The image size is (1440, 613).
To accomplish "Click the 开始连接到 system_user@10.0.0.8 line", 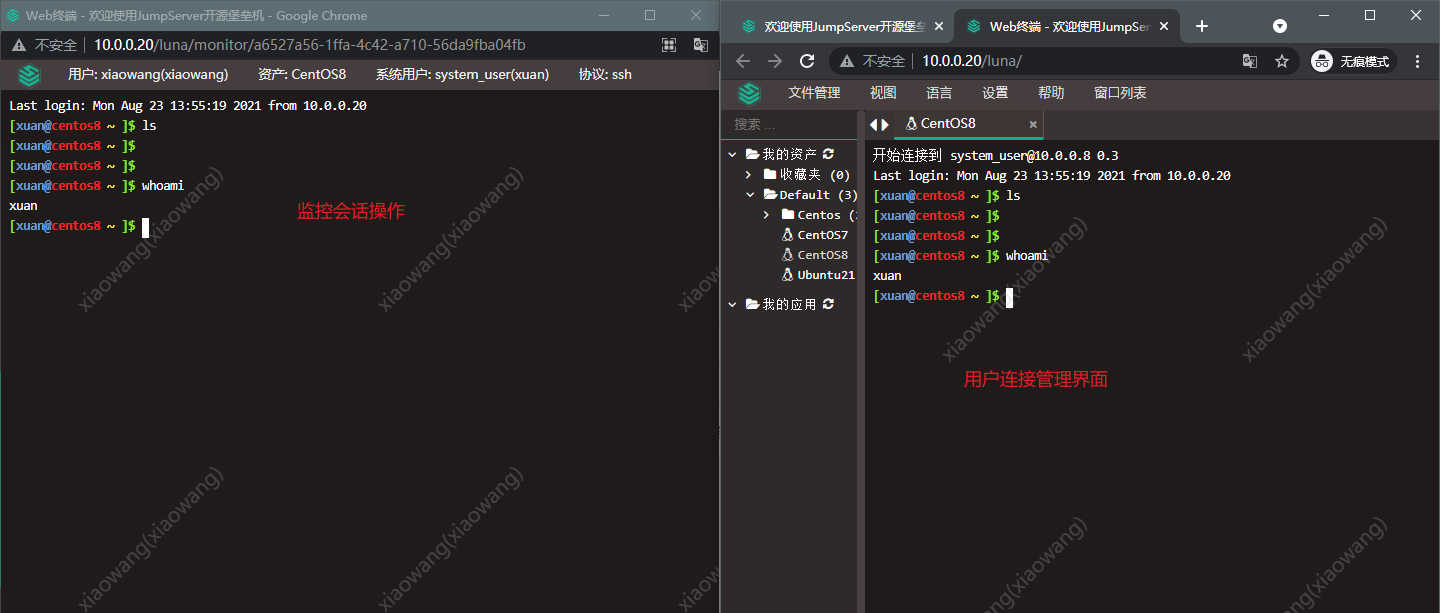I will click(x=995, y=156).
